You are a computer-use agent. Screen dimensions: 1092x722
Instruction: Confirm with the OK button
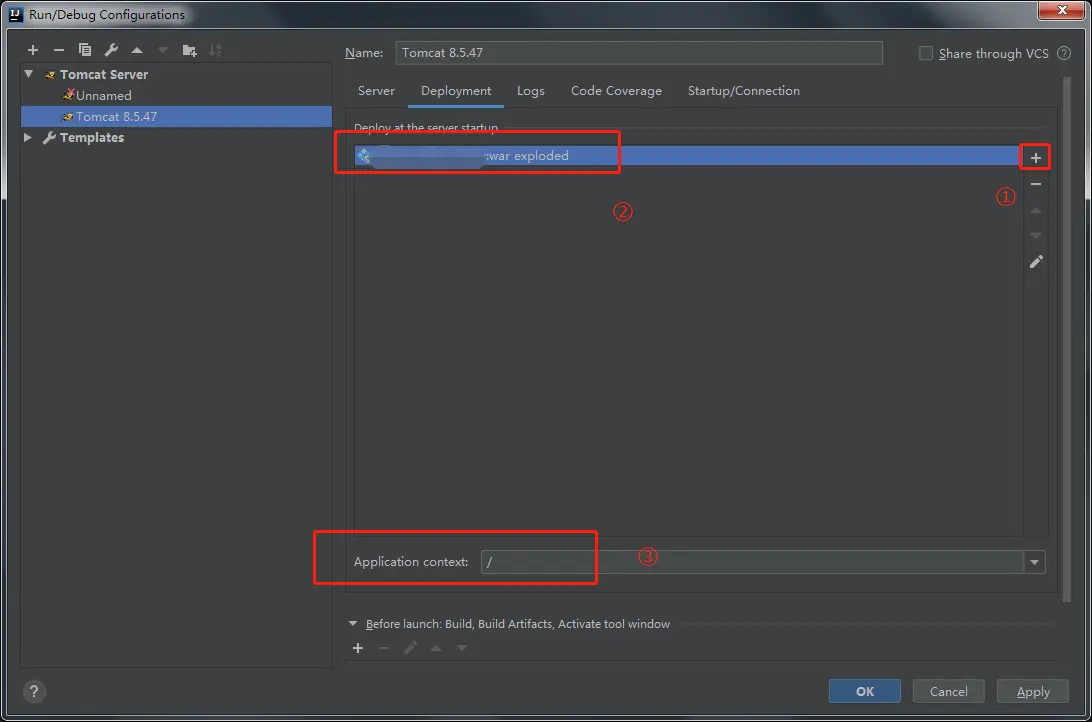(864, 691)
